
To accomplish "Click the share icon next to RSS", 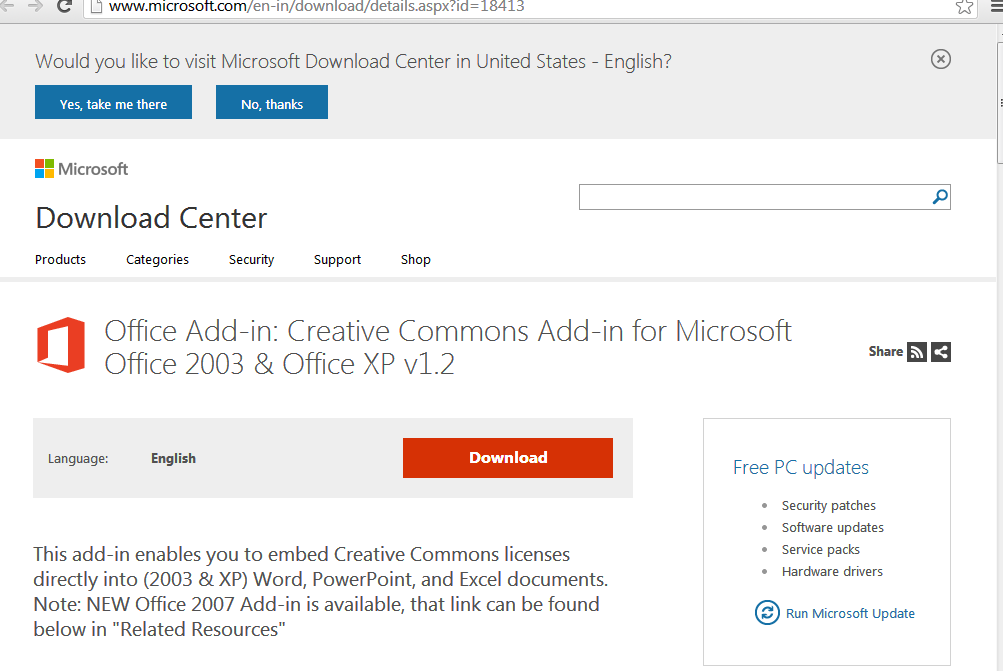I will coord(941,352).
